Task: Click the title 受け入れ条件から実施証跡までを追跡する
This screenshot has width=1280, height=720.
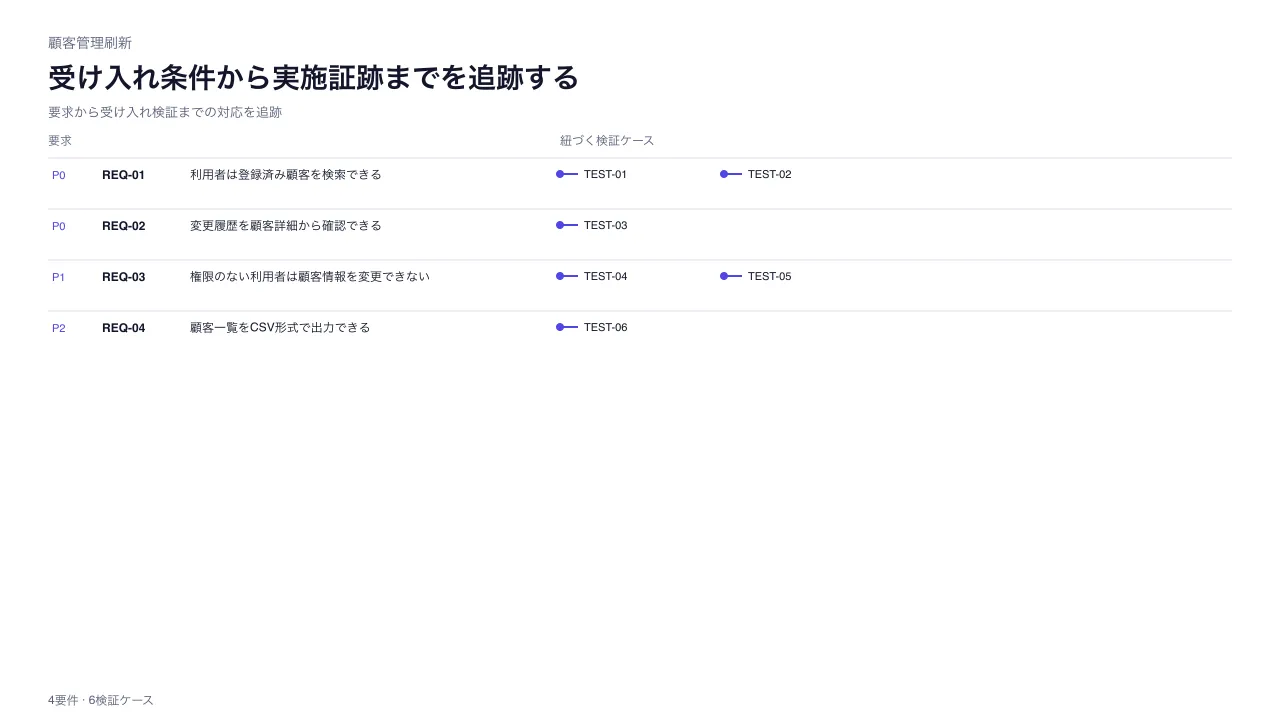Action: tap(314, 78)
